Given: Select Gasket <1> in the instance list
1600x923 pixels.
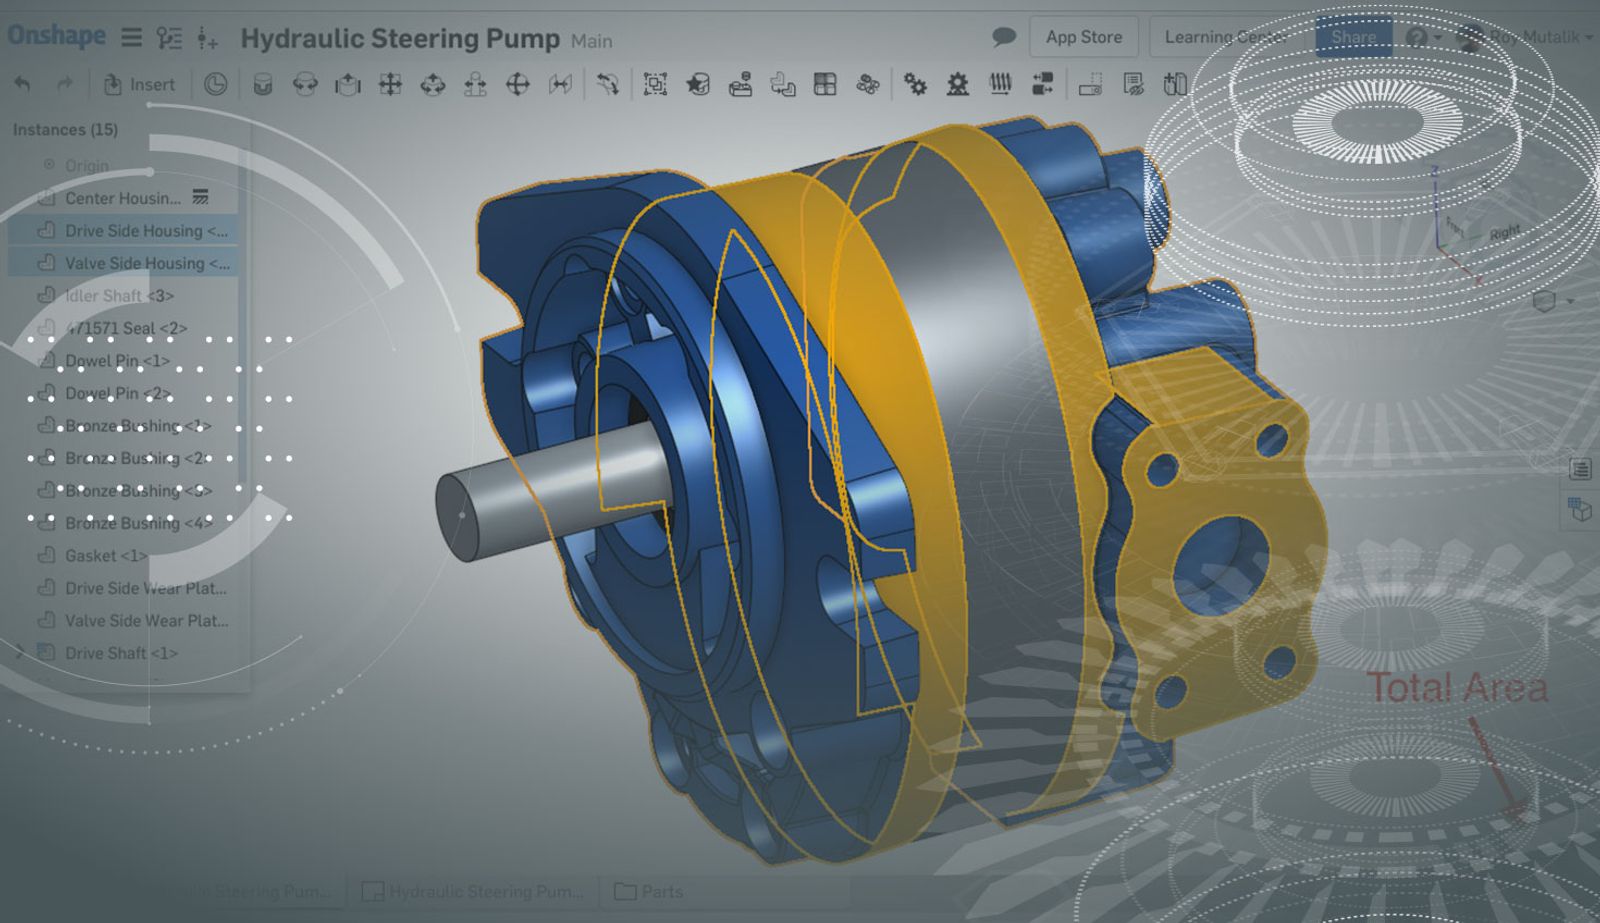Looking at the screenshot, I should point(105,556).
